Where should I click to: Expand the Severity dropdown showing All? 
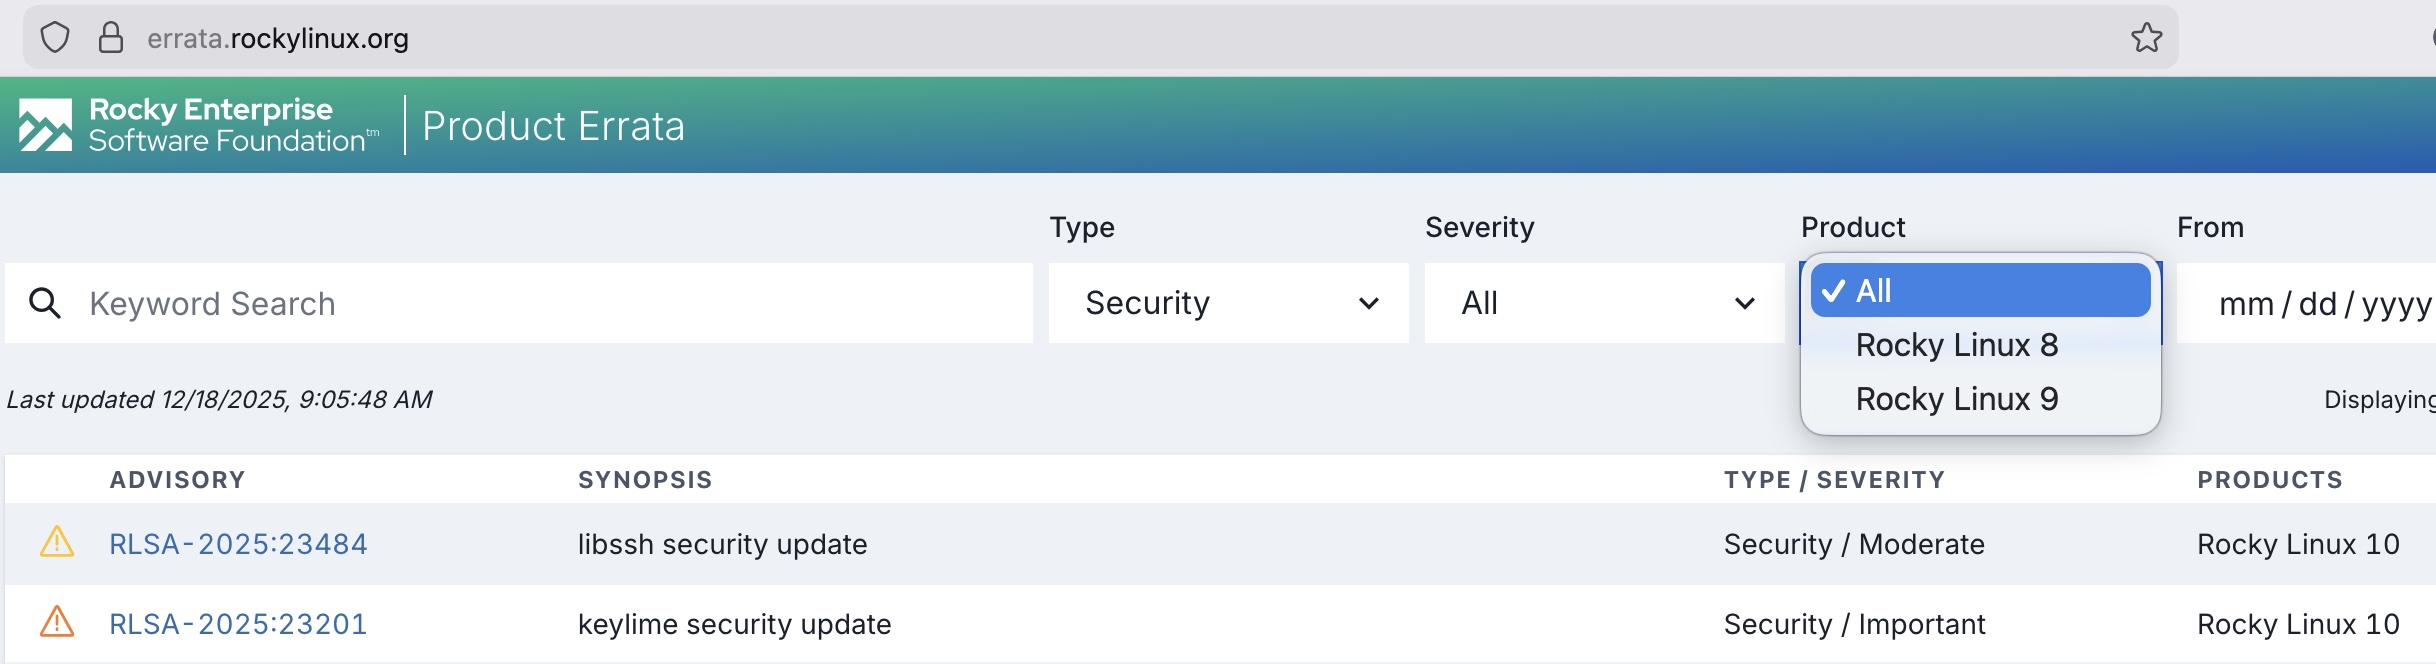pyautogui.click(x=1604, y=303)
